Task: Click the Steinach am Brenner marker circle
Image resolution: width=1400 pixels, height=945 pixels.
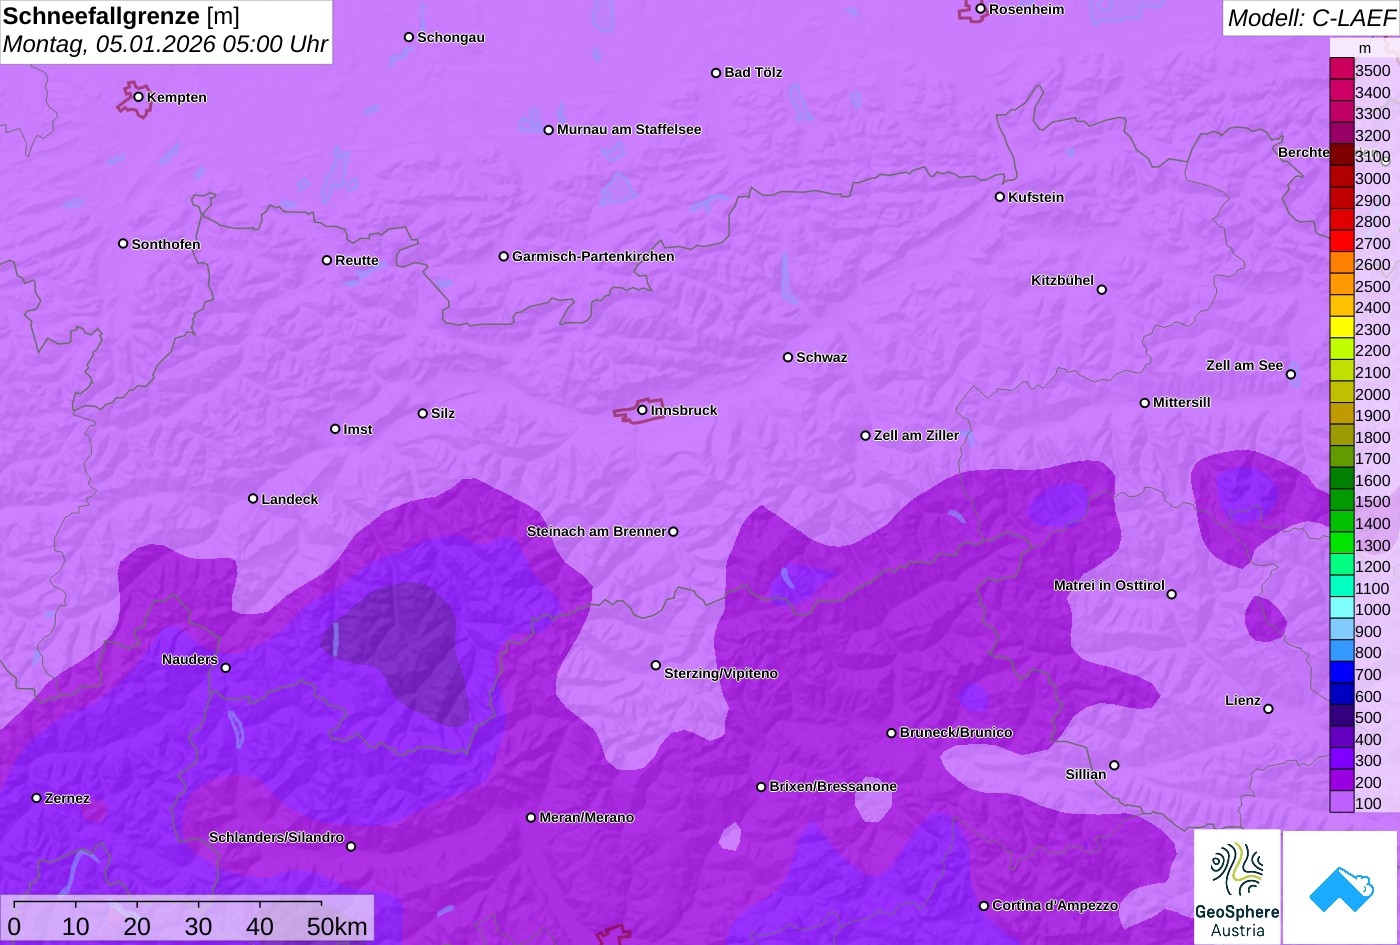Action: tap(673, 532)
